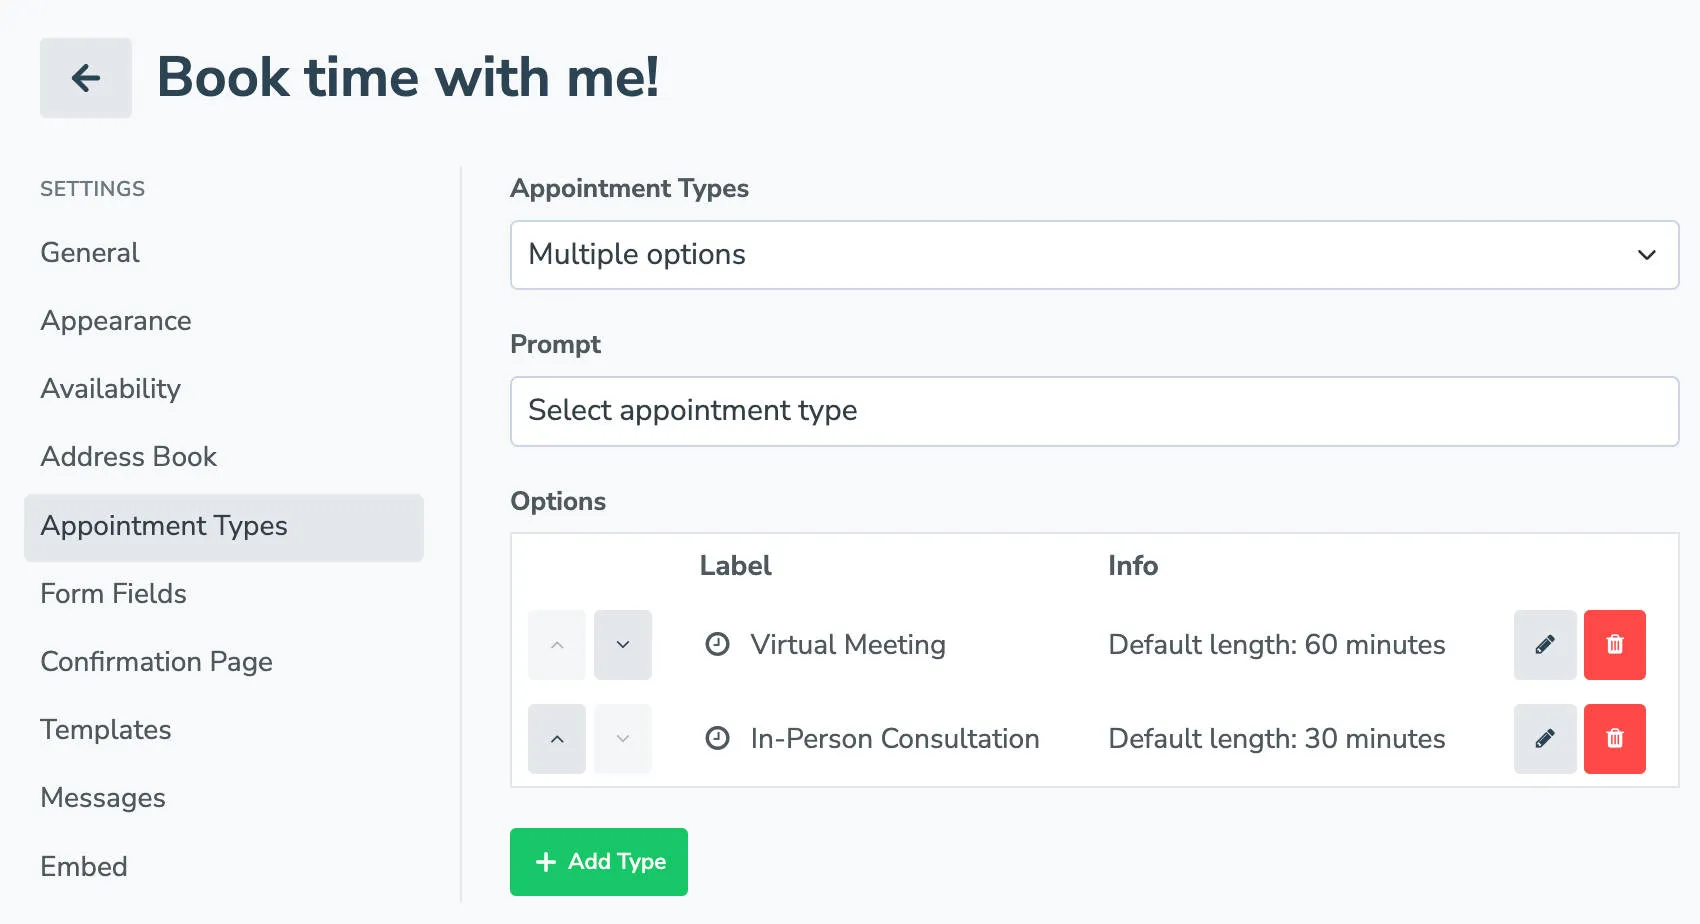Delete In-Person Consultation using the trash icon
This screenshot has height=924, width=1700.
pyautogui.click(x=1614, y=739)
